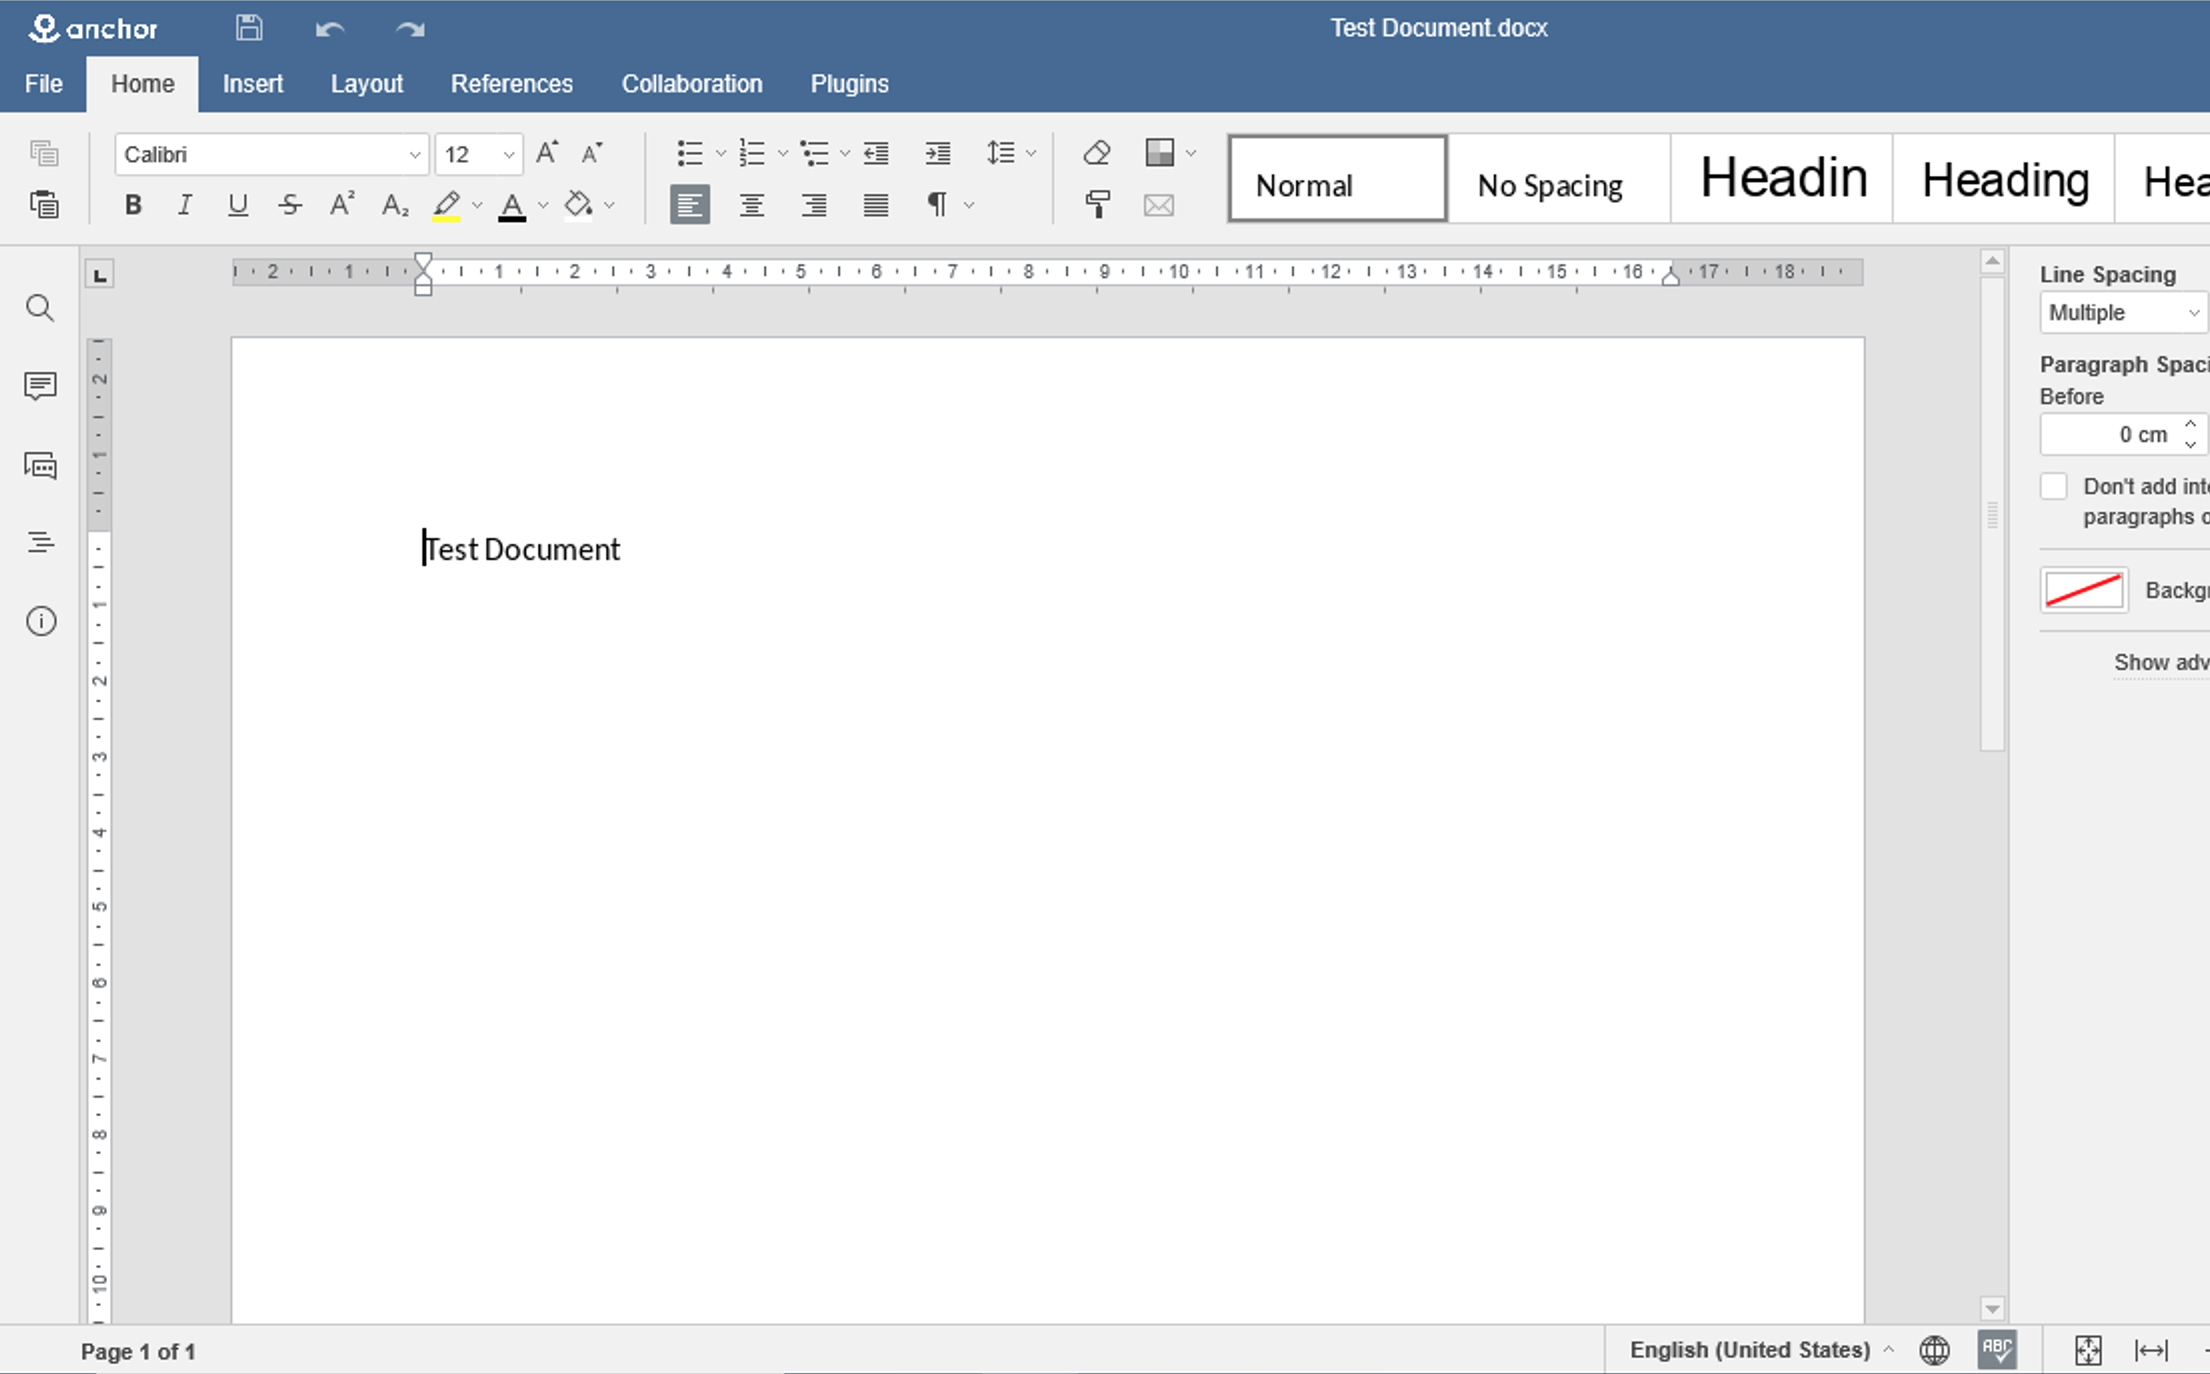Click the paragraph Background color swatch
Screen dimensions: 2210x1374
coord(2083,590)
